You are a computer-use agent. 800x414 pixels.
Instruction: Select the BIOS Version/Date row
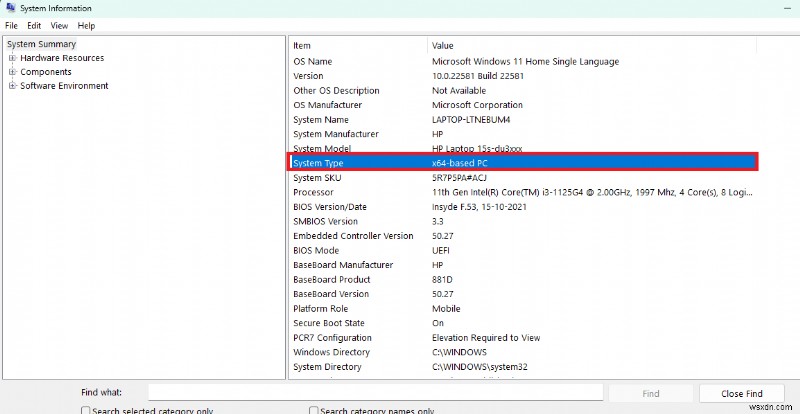(x=522, y=207)
